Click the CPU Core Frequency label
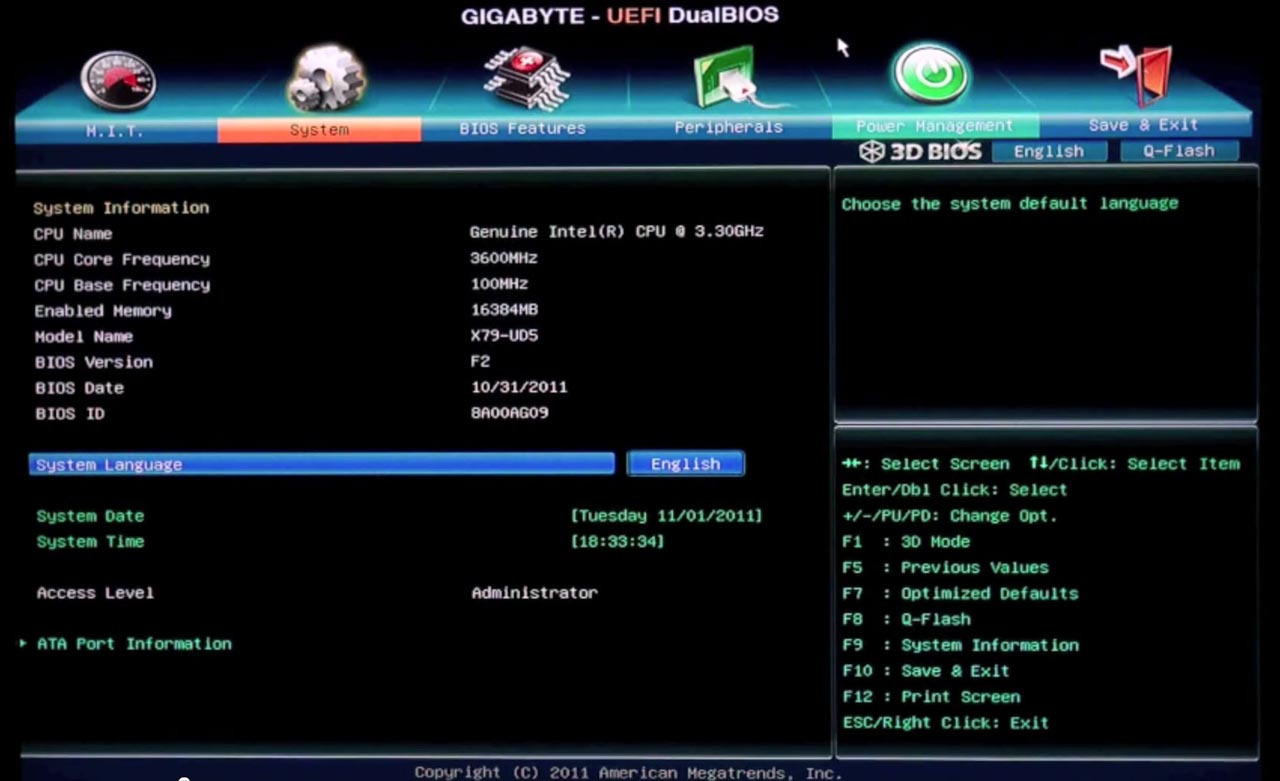This screenshot has height=781, width=1280. (x=122, y=260)
